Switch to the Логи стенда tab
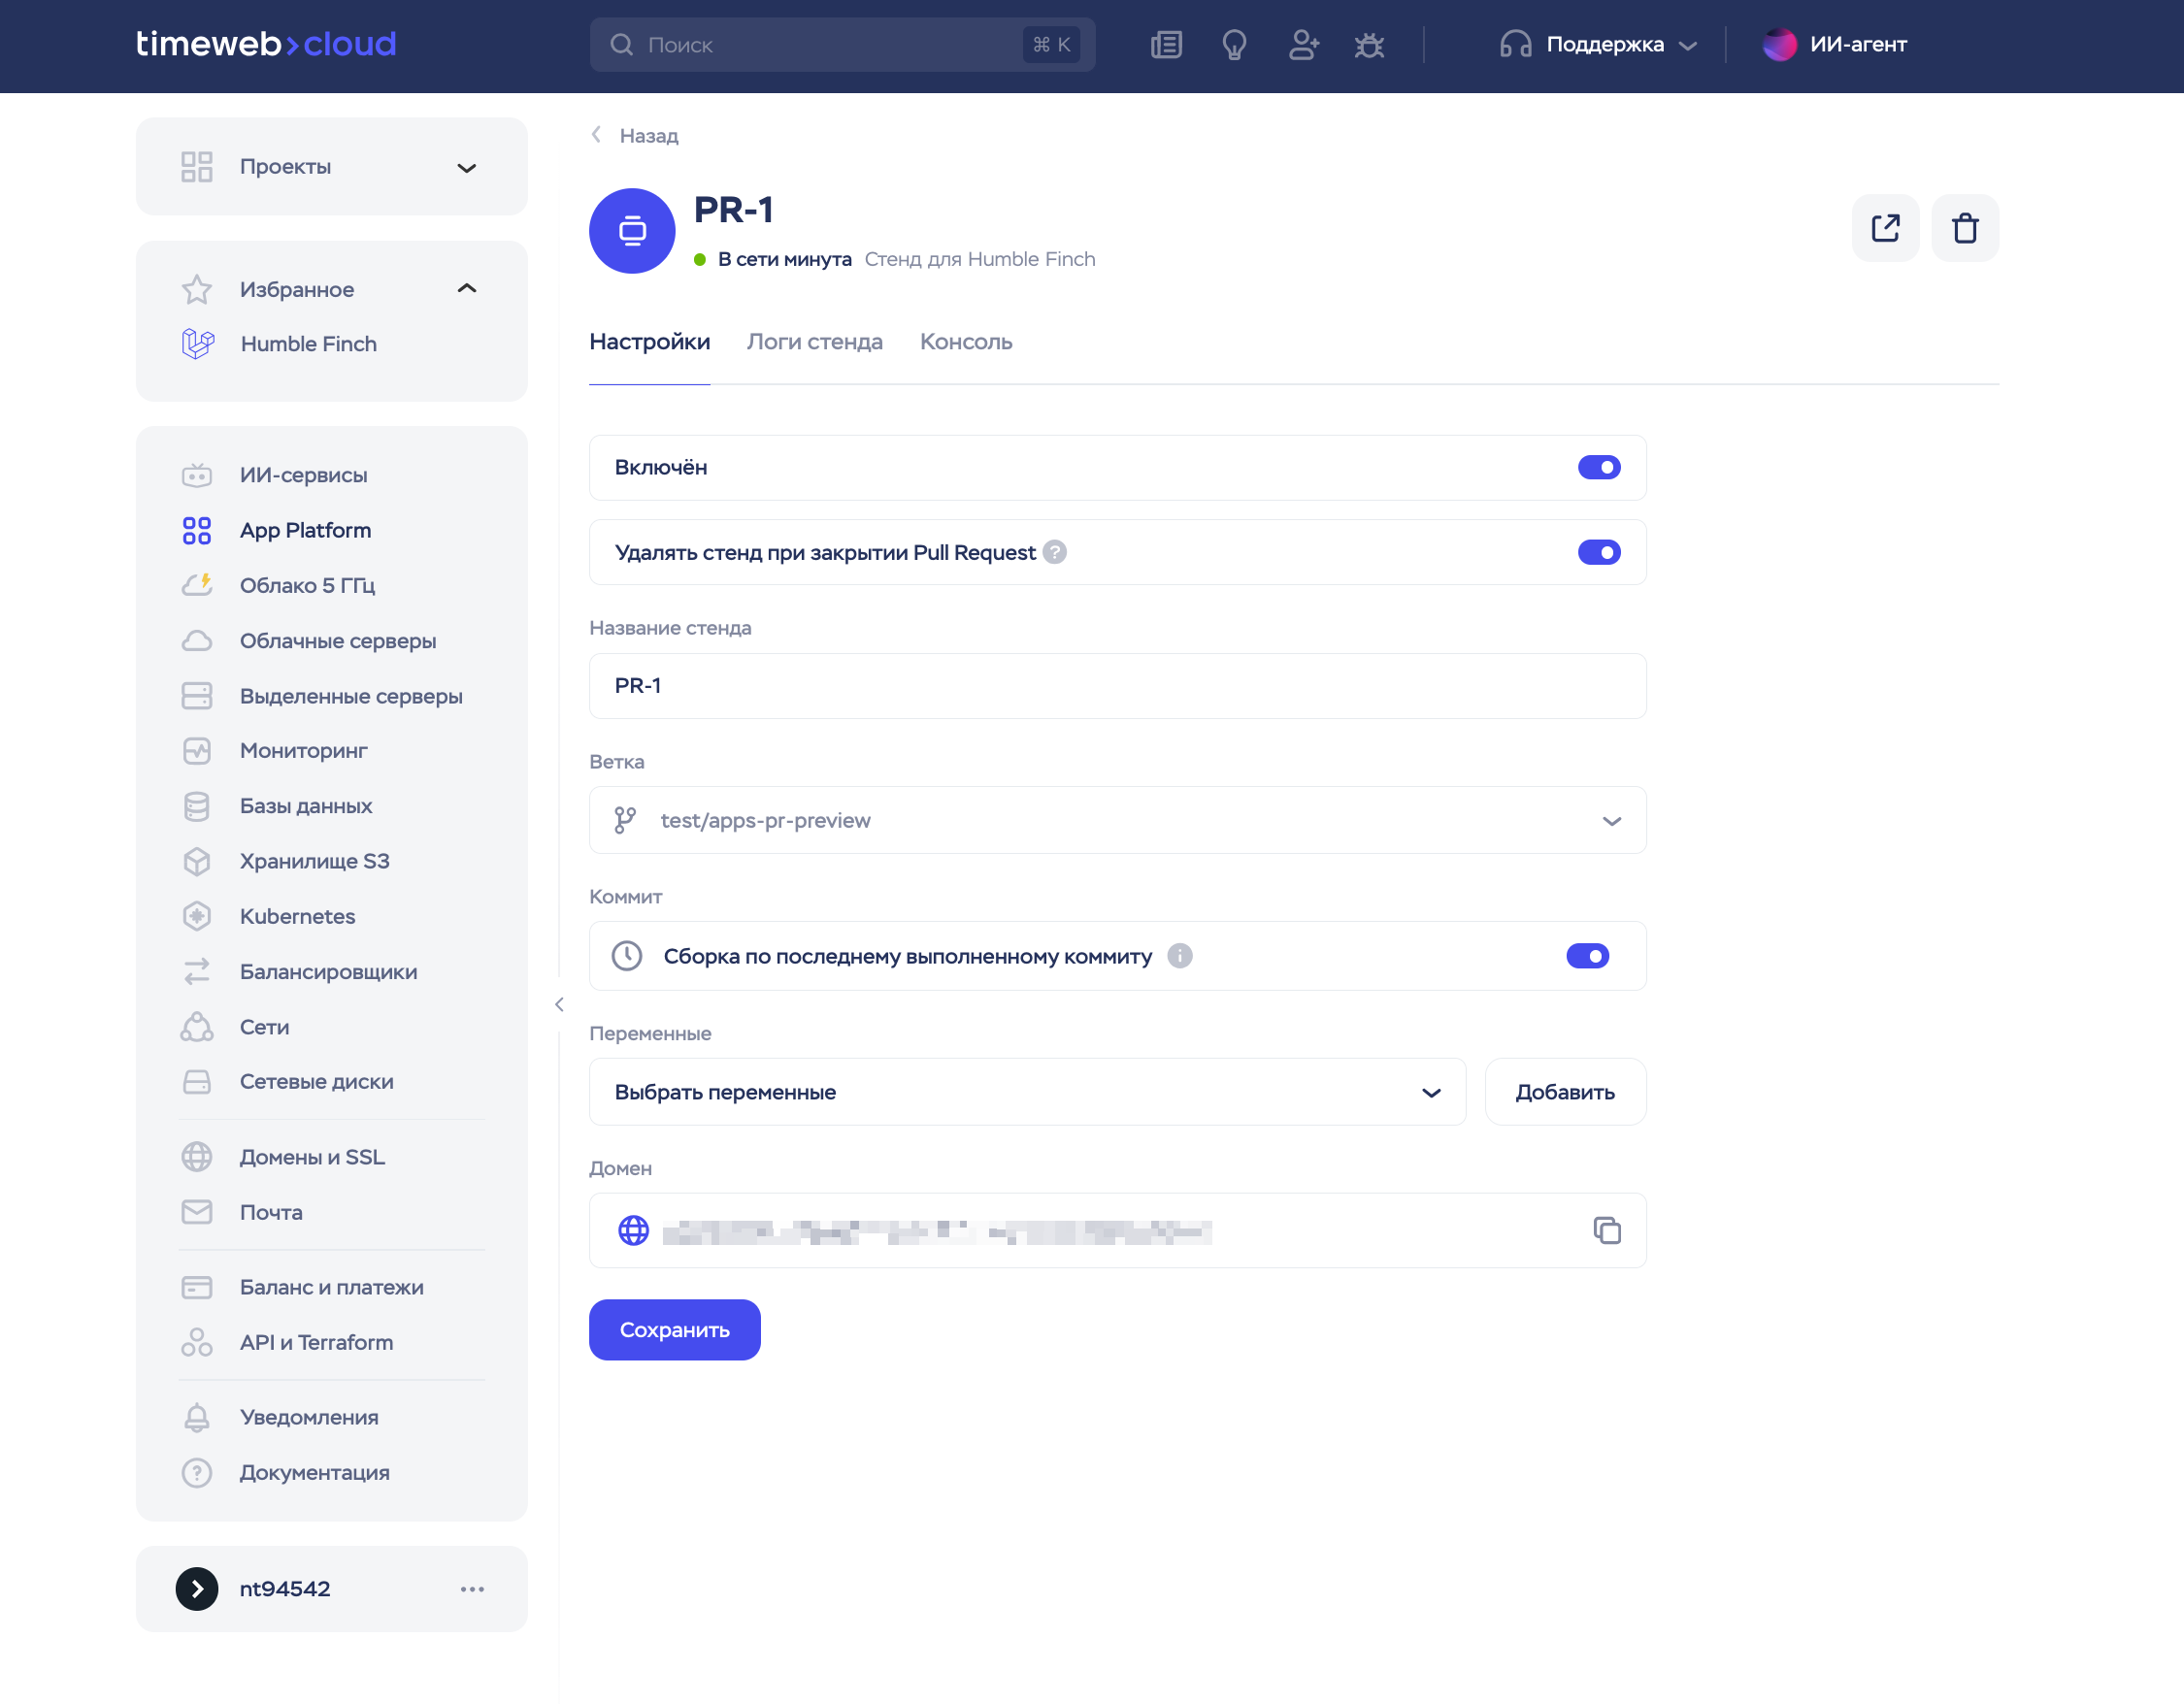2184x1704 pixels. click(x=814, y=342)
